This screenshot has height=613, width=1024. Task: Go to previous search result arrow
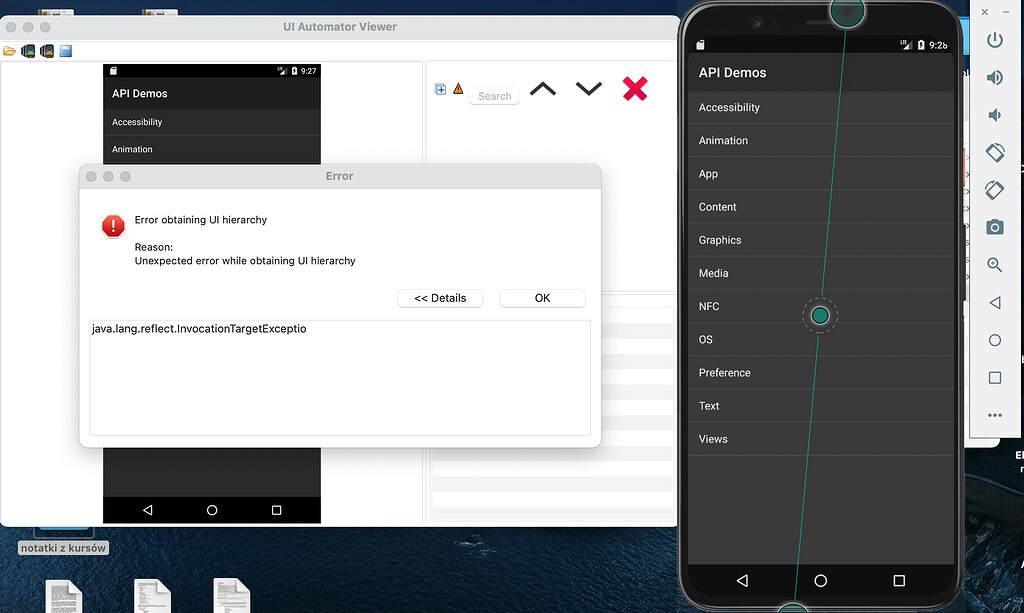pyautogui.click(x=542, y=89)
